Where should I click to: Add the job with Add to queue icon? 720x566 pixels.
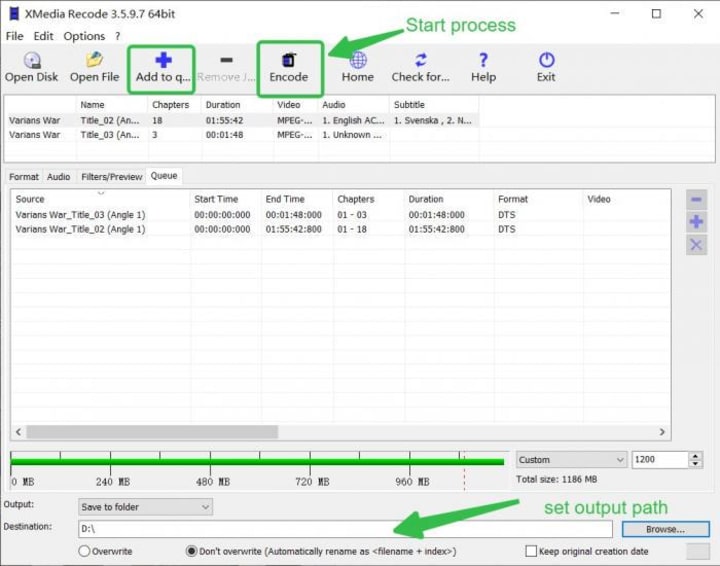pos(163,60)
